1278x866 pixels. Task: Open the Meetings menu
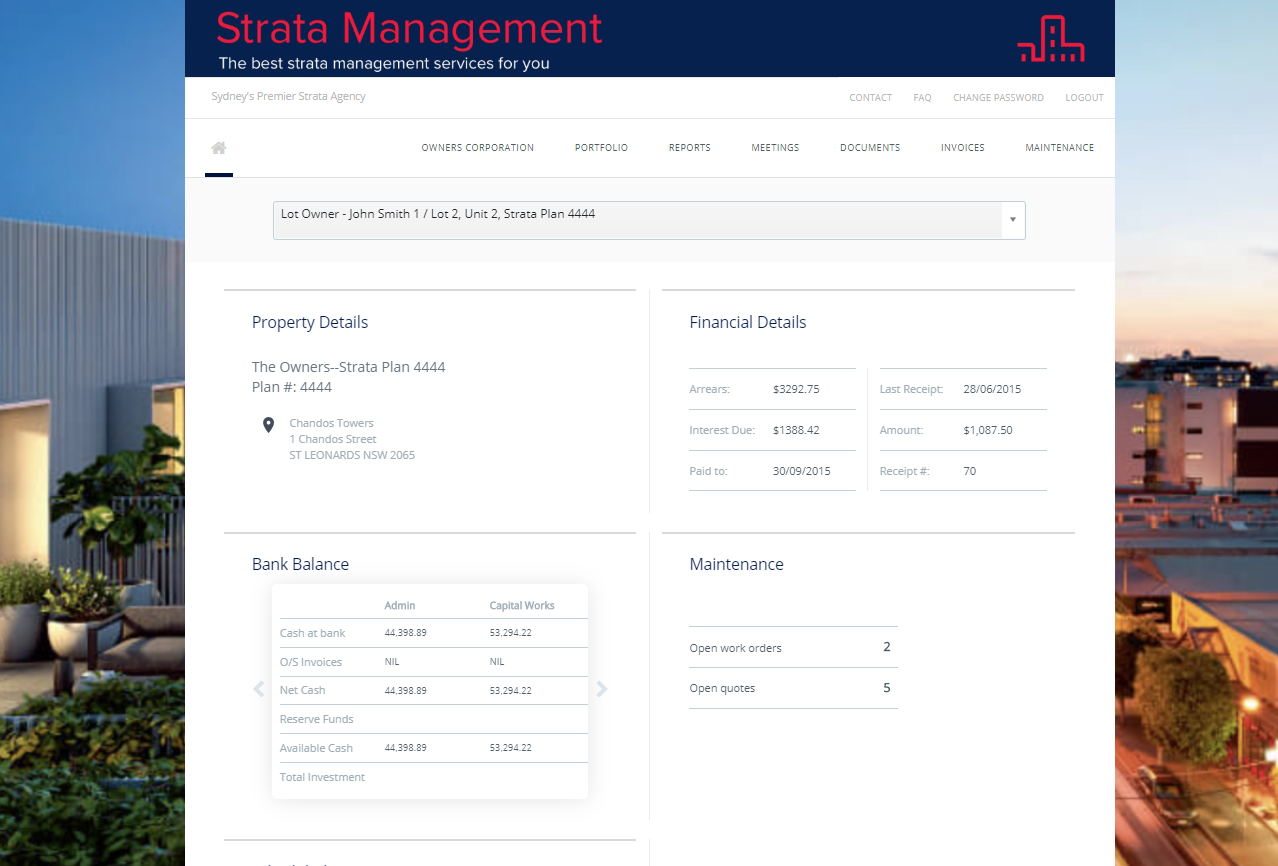click(775, 148)
